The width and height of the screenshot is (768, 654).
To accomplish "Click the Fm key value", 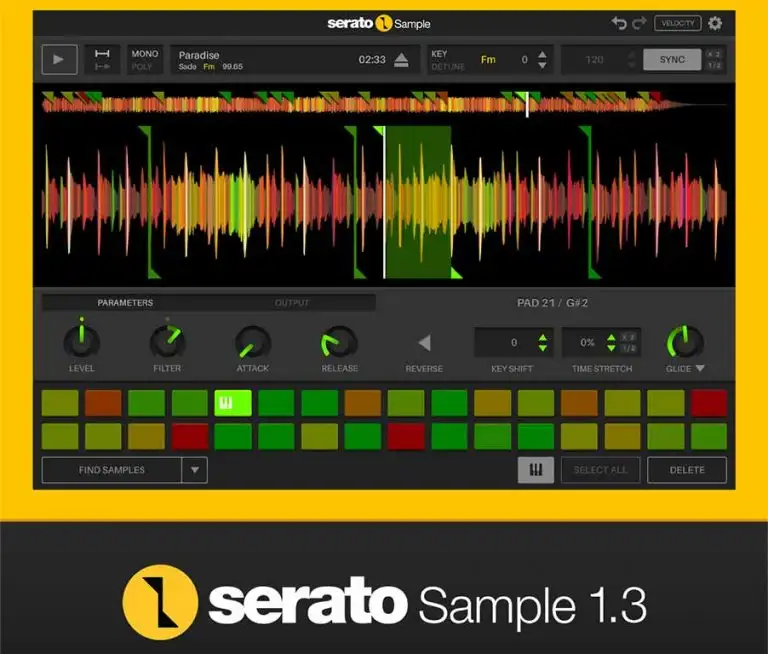I will pos(488,60).
